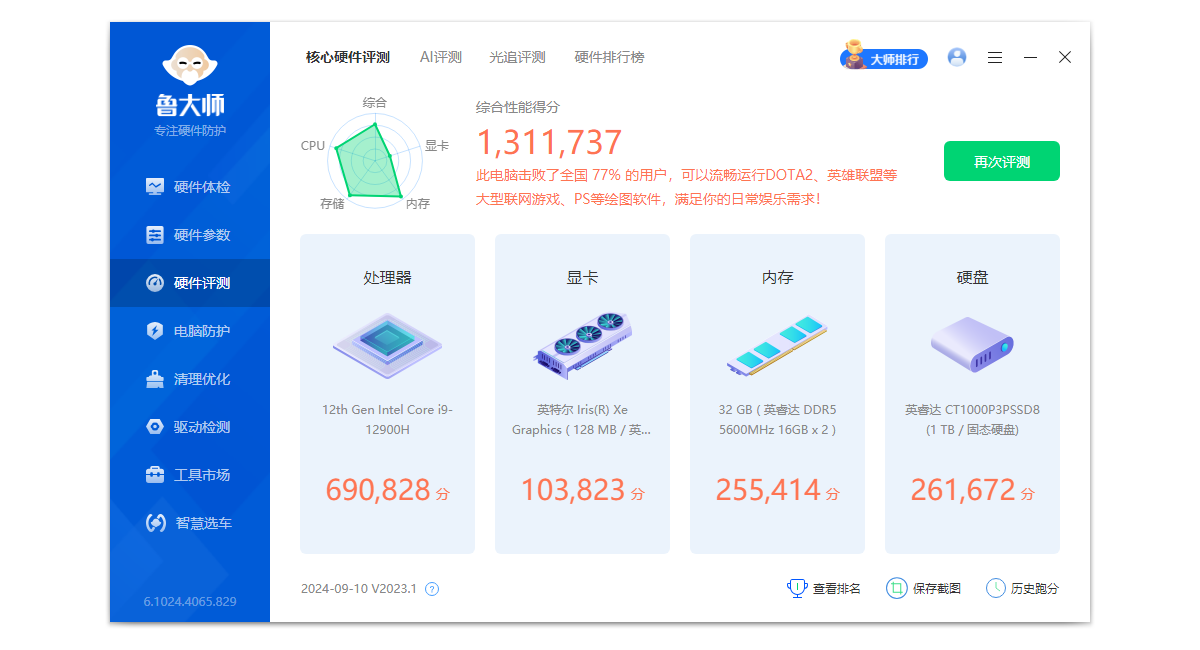Click the 硬盘 card title
The image size is (1200, 650).
click(x=972, y=278)
